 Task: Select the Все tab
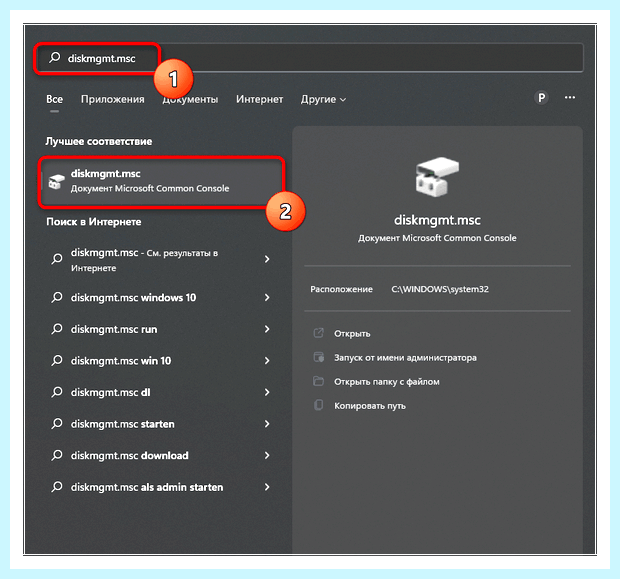click(55, 99)
